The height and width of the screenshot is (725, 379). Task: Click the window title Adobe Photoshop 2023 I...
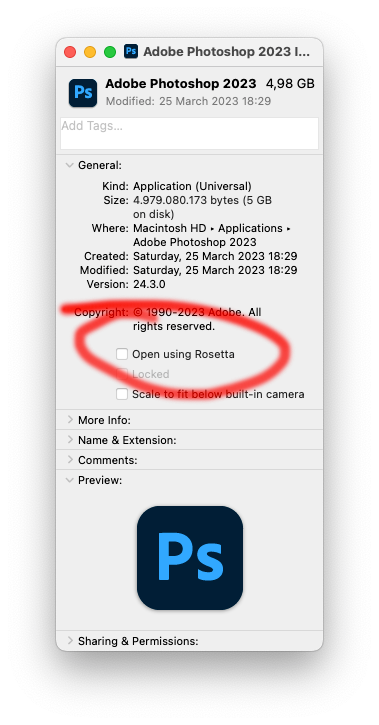tap(226, 51)
